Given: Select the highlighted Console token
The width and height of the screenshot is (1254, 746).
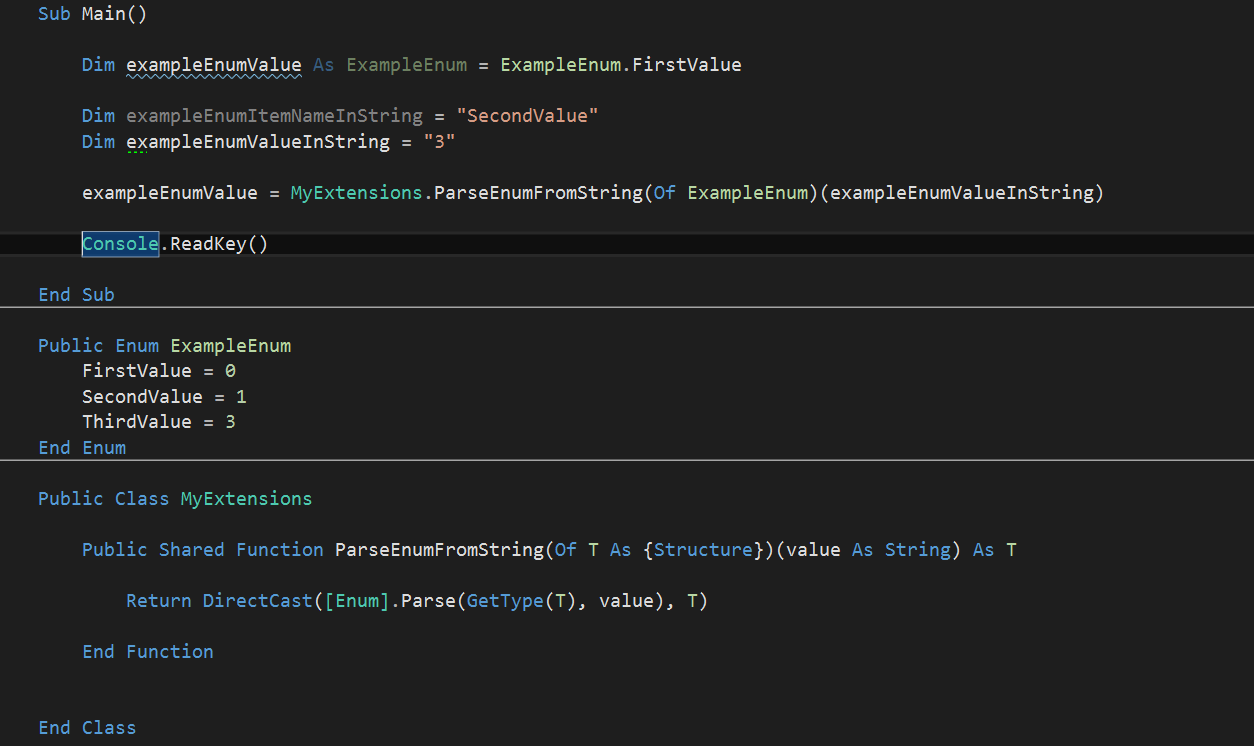Looking at the screenshot, I should click(119, 243).
